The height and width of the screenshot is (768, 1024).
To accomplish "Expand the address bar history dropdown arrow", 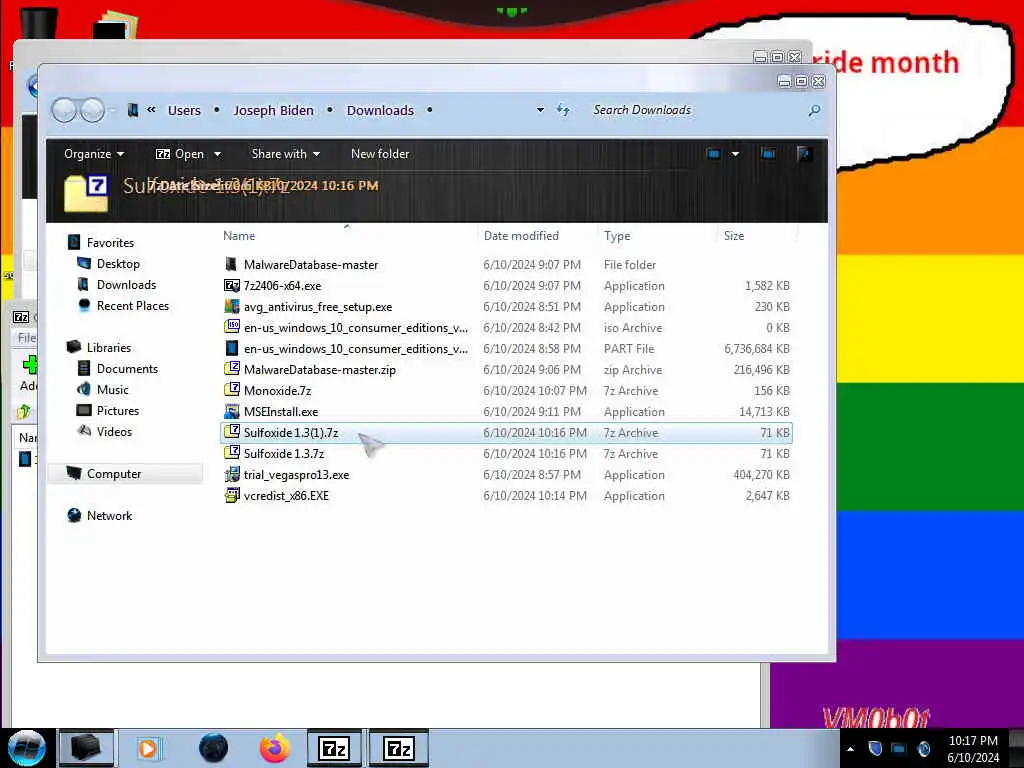I will (540, 110).
